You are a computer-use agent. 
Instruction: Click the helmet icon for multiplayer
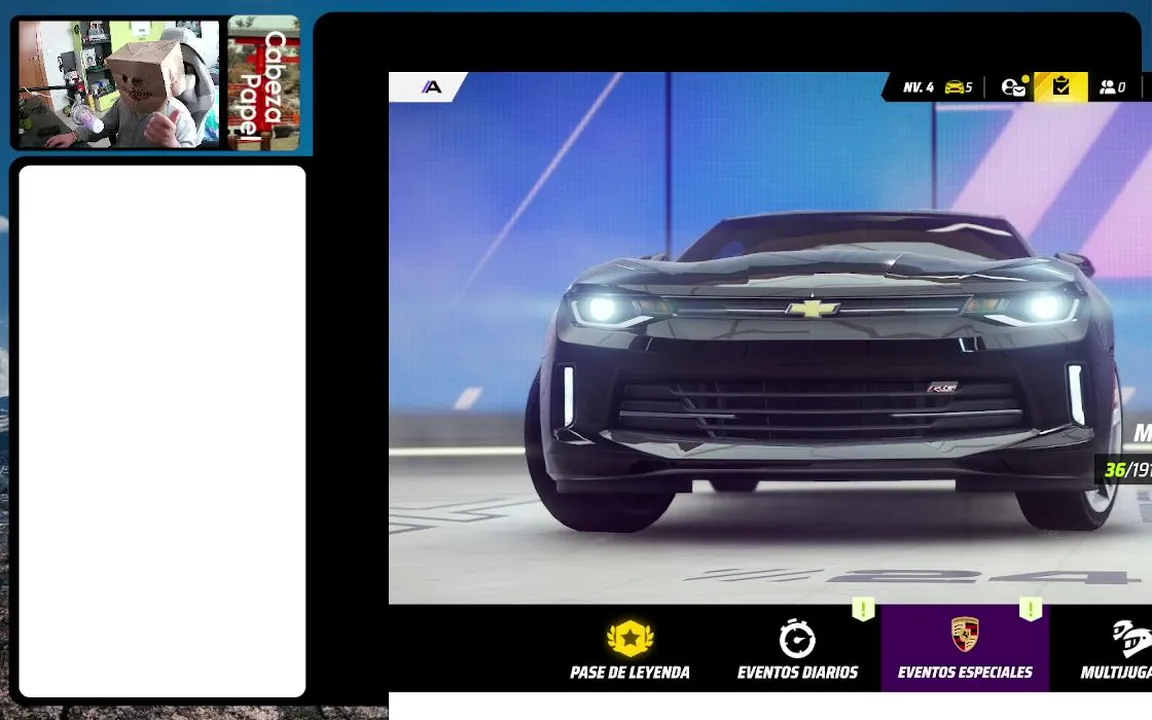point(1133,638)
